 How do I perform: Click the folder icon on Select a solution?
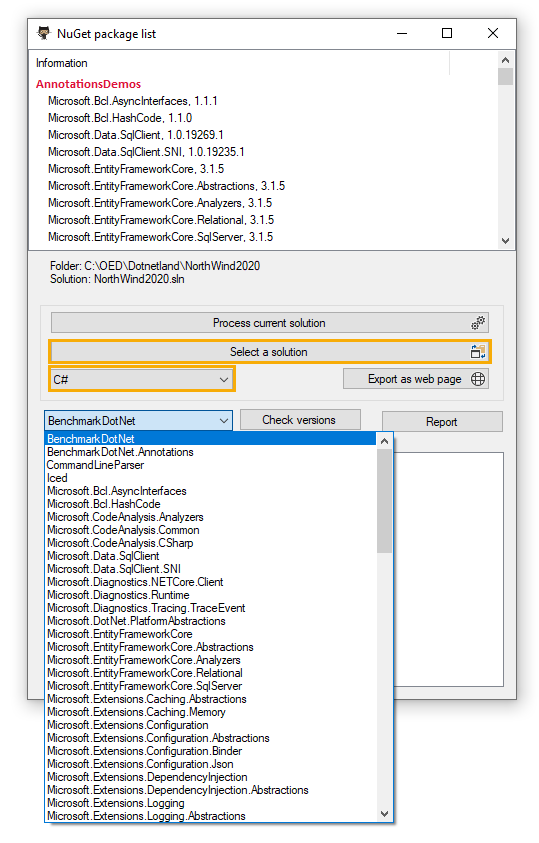click(477, 352)
